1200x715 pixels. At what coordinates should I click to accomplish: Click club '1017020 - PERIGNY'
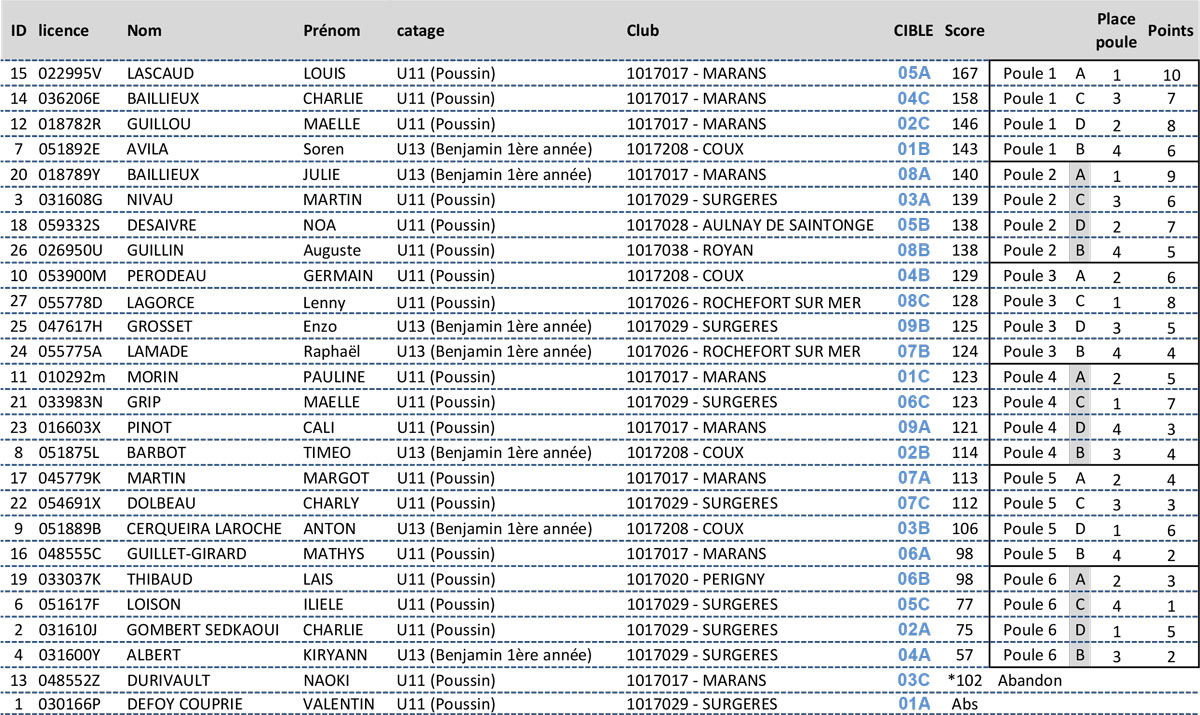[x=695, y=578]
